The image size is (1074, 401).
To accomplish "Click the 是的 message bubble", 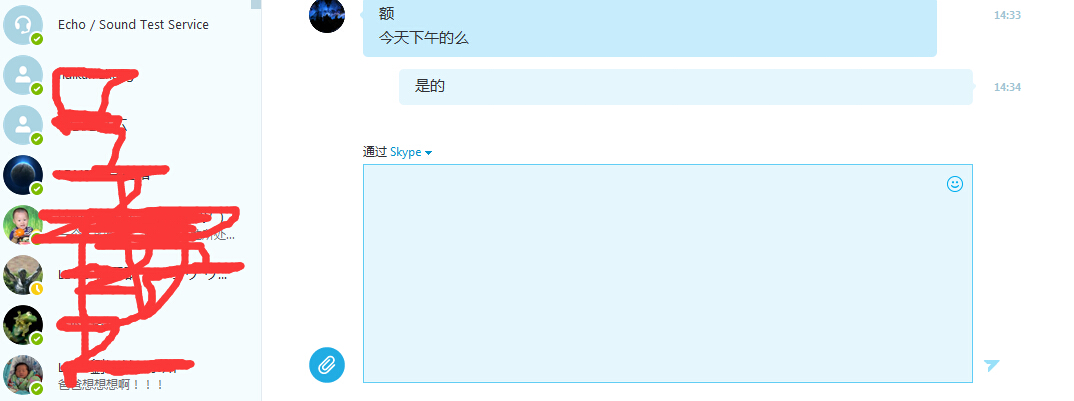I will (686, 86).
